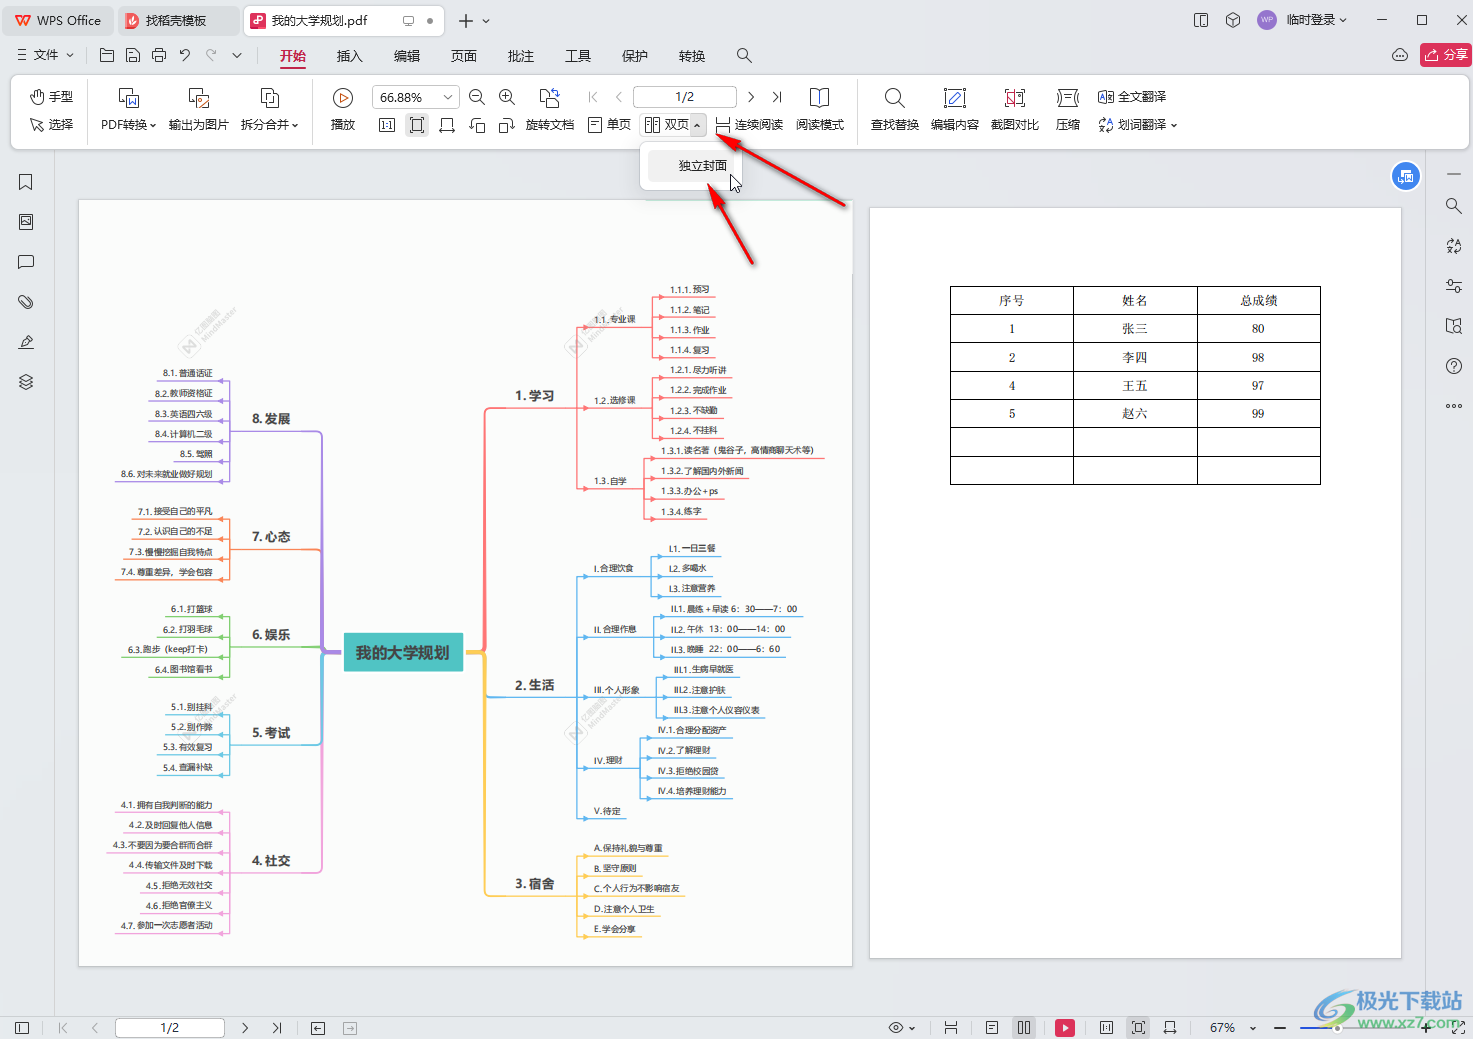Switch to 找稻壳模板 tab
1473x1039 pixels.
pos(178,20)
